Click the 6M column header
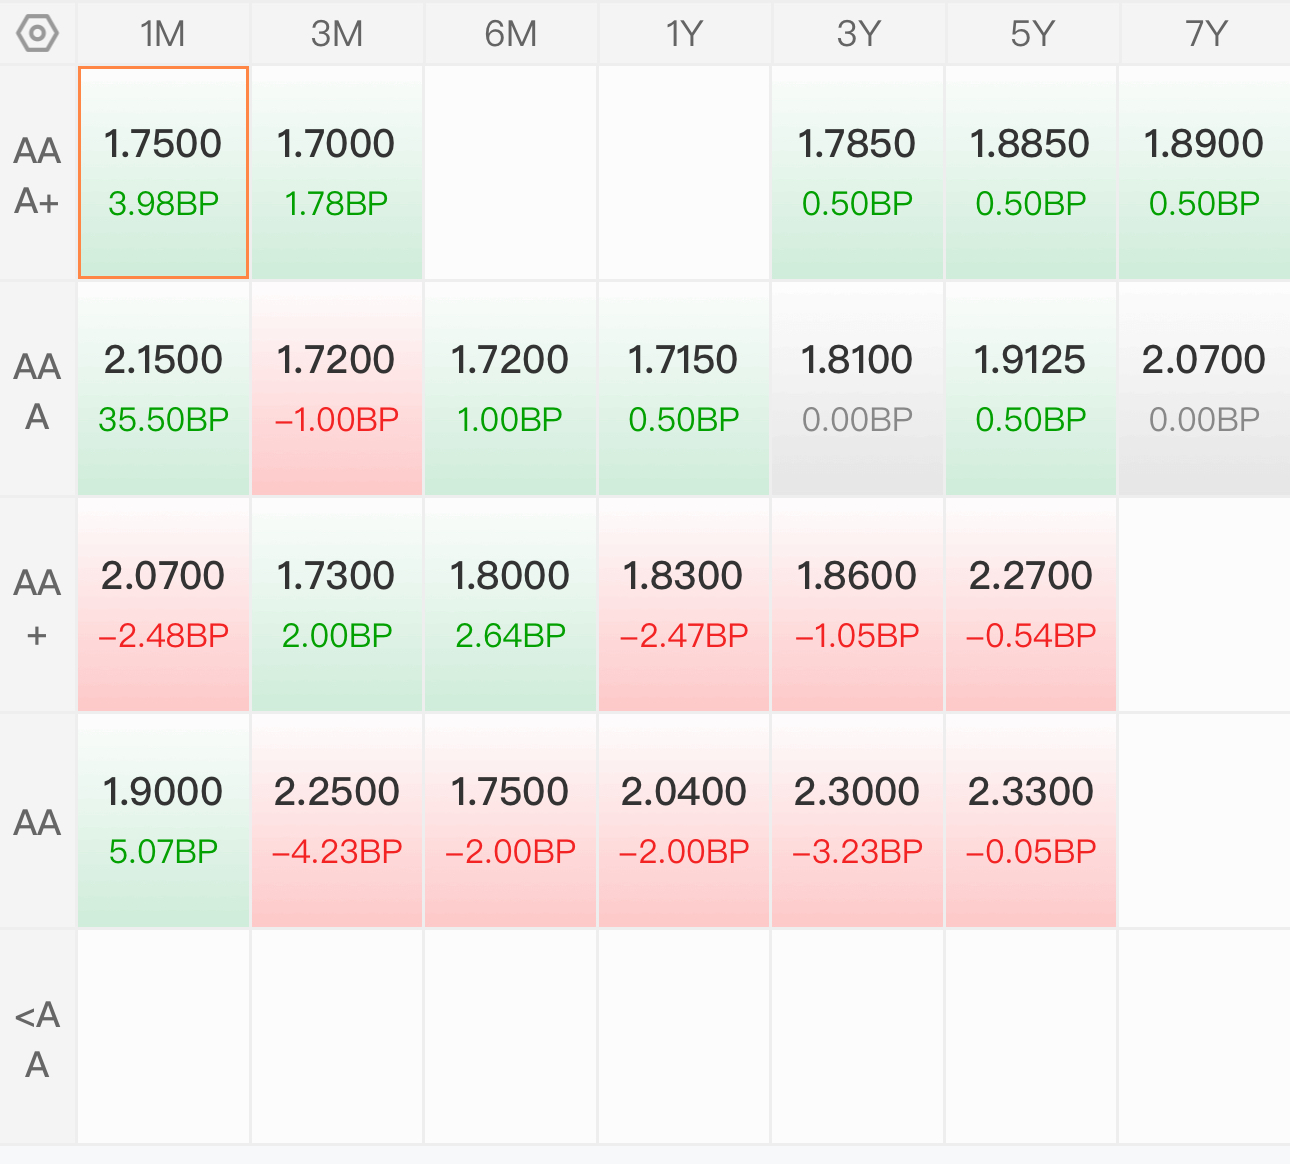The height and width of the screenshot is (1164, 1290). tap(511, 34)
